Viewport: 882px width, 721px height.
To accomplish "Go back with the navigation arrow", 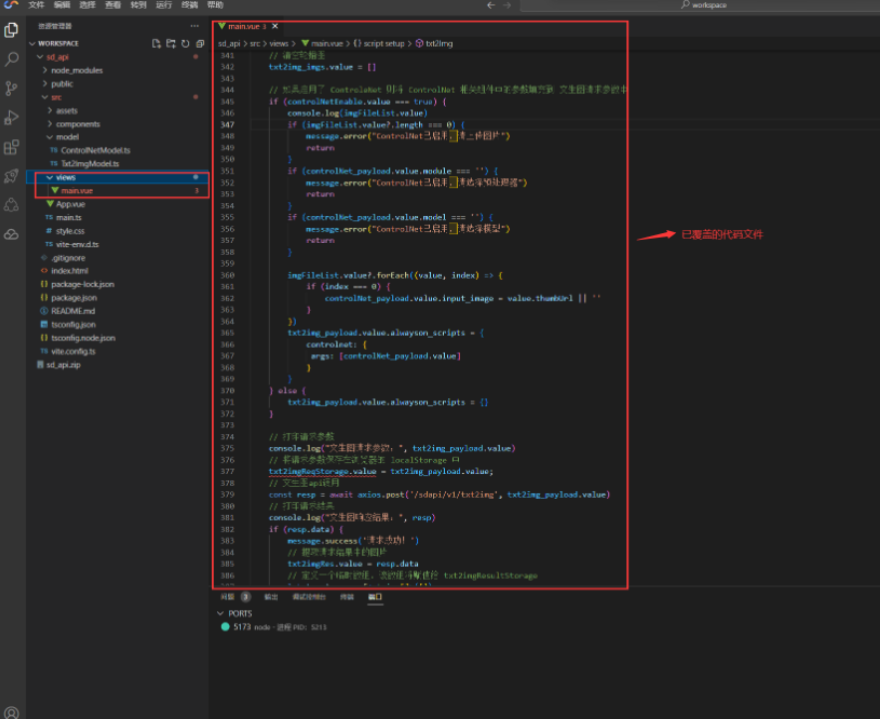I will click(x=491, y=5).
